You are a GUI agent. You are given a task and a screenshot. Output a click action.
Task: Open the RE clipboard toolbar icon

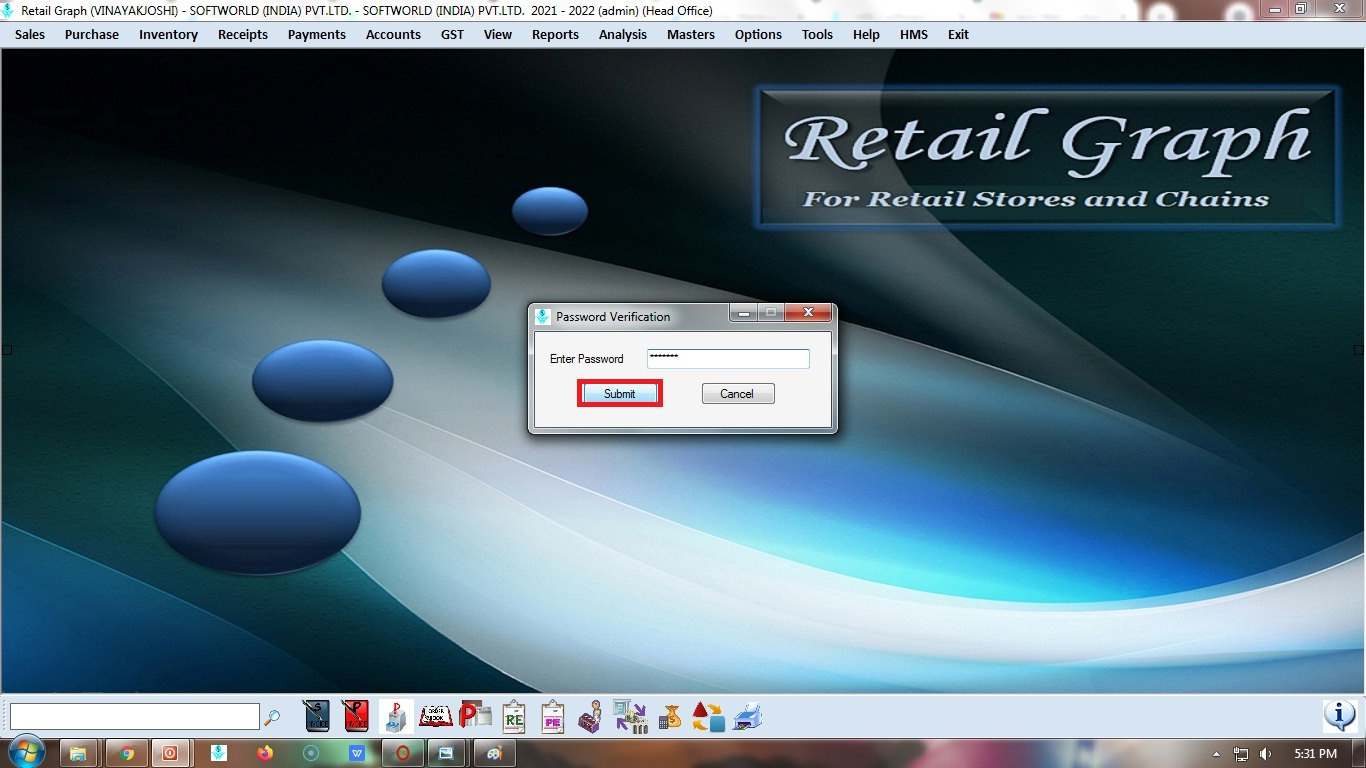[x=514, y=716]
